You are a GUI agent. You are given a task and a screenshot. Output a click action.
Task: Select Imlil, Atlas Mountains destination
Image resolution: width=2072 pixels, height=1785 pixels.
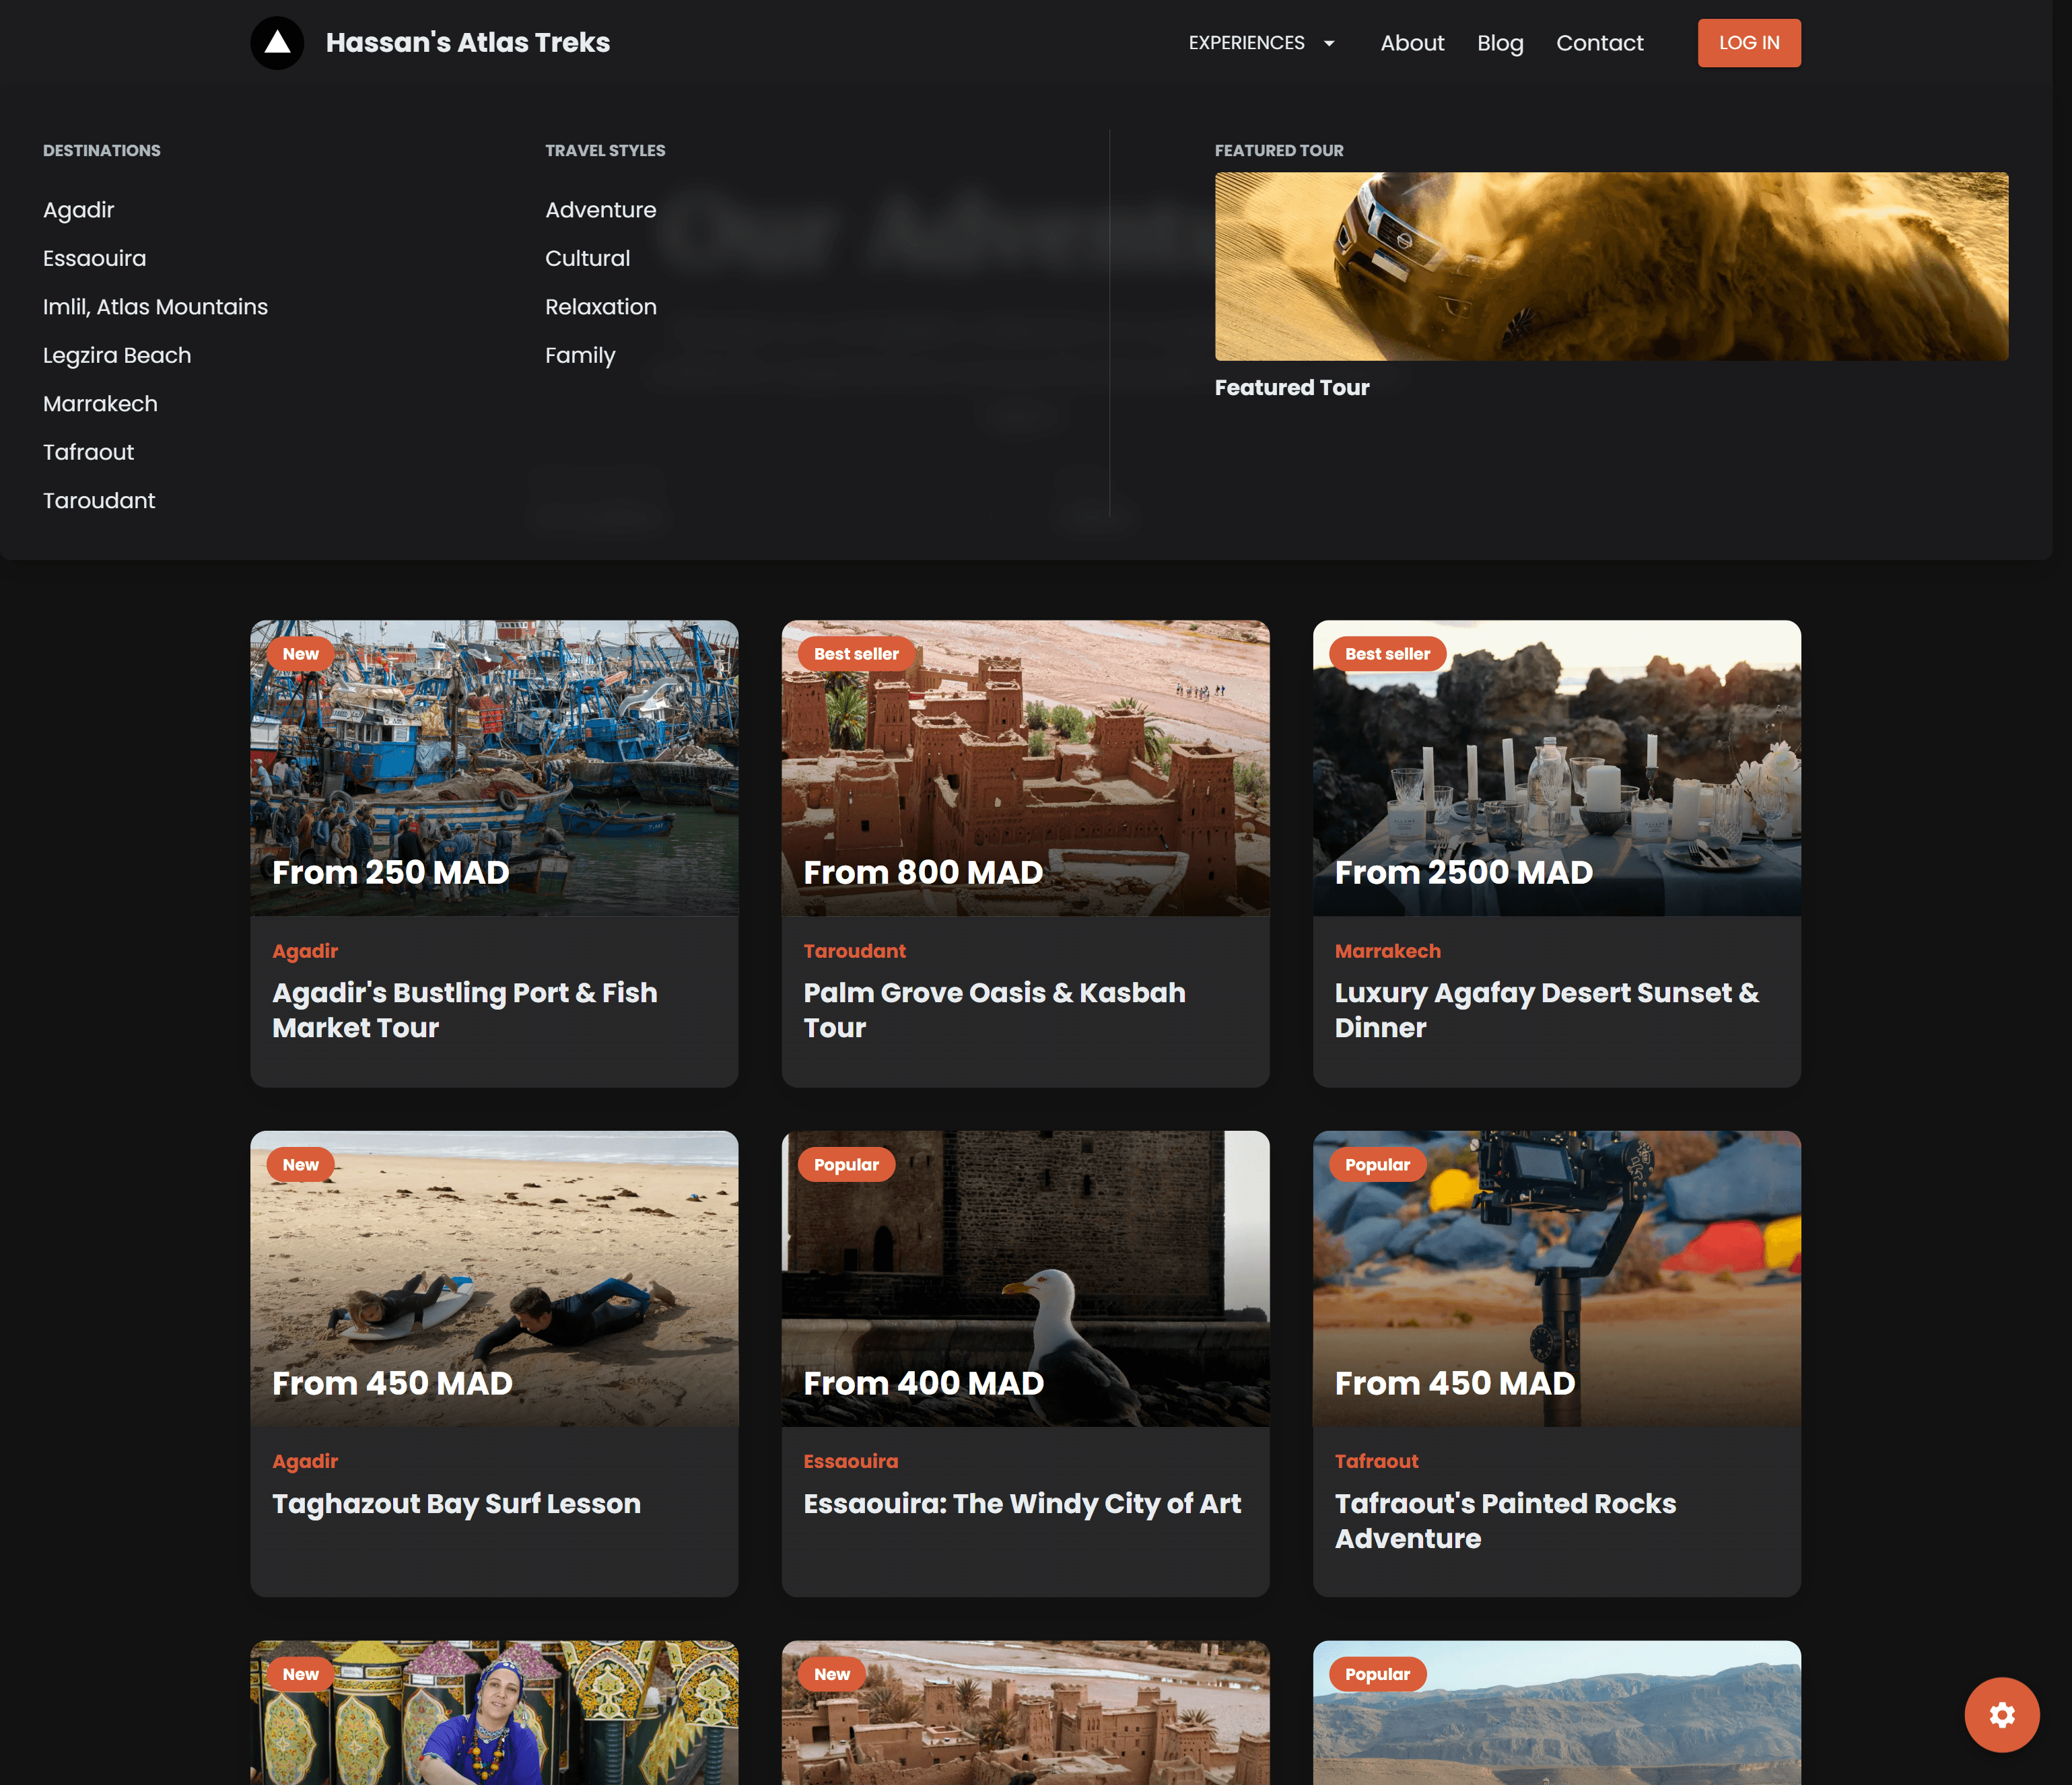[x=156, y=307]
